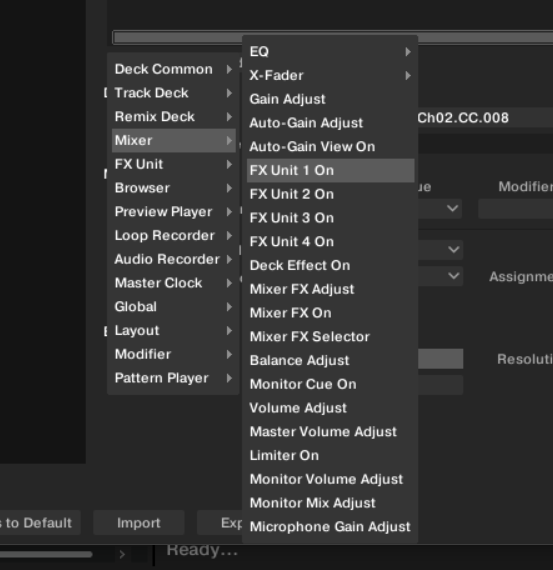Open the Deck Common submenu
The width and height of the screenshot is (553, 570).
click(173, 69)
